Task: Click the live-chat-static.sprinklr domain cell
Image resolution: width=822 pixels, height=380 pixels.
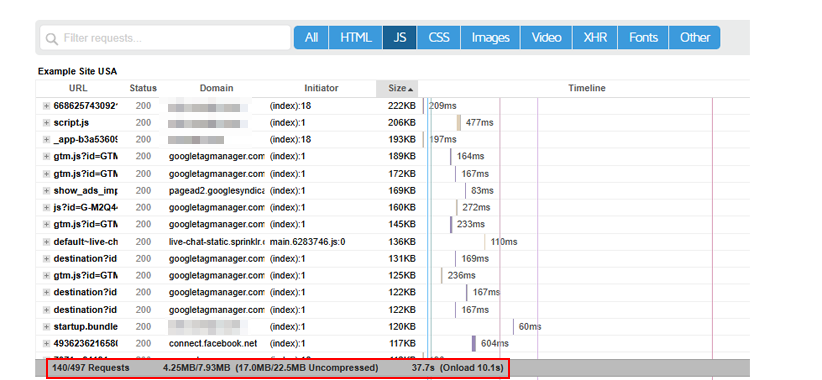Action: (217, 242)
